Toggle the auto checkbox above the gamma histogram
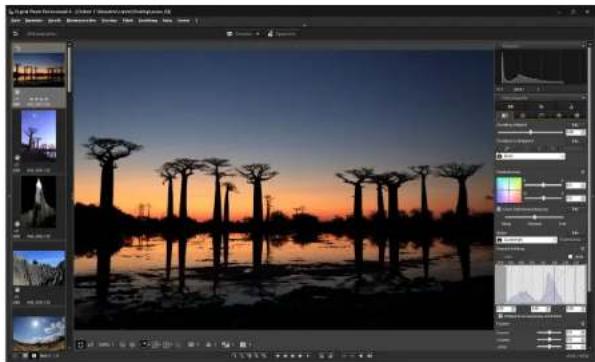The width and height of the screenshot is (595, 362). click(x=570, y=257)
